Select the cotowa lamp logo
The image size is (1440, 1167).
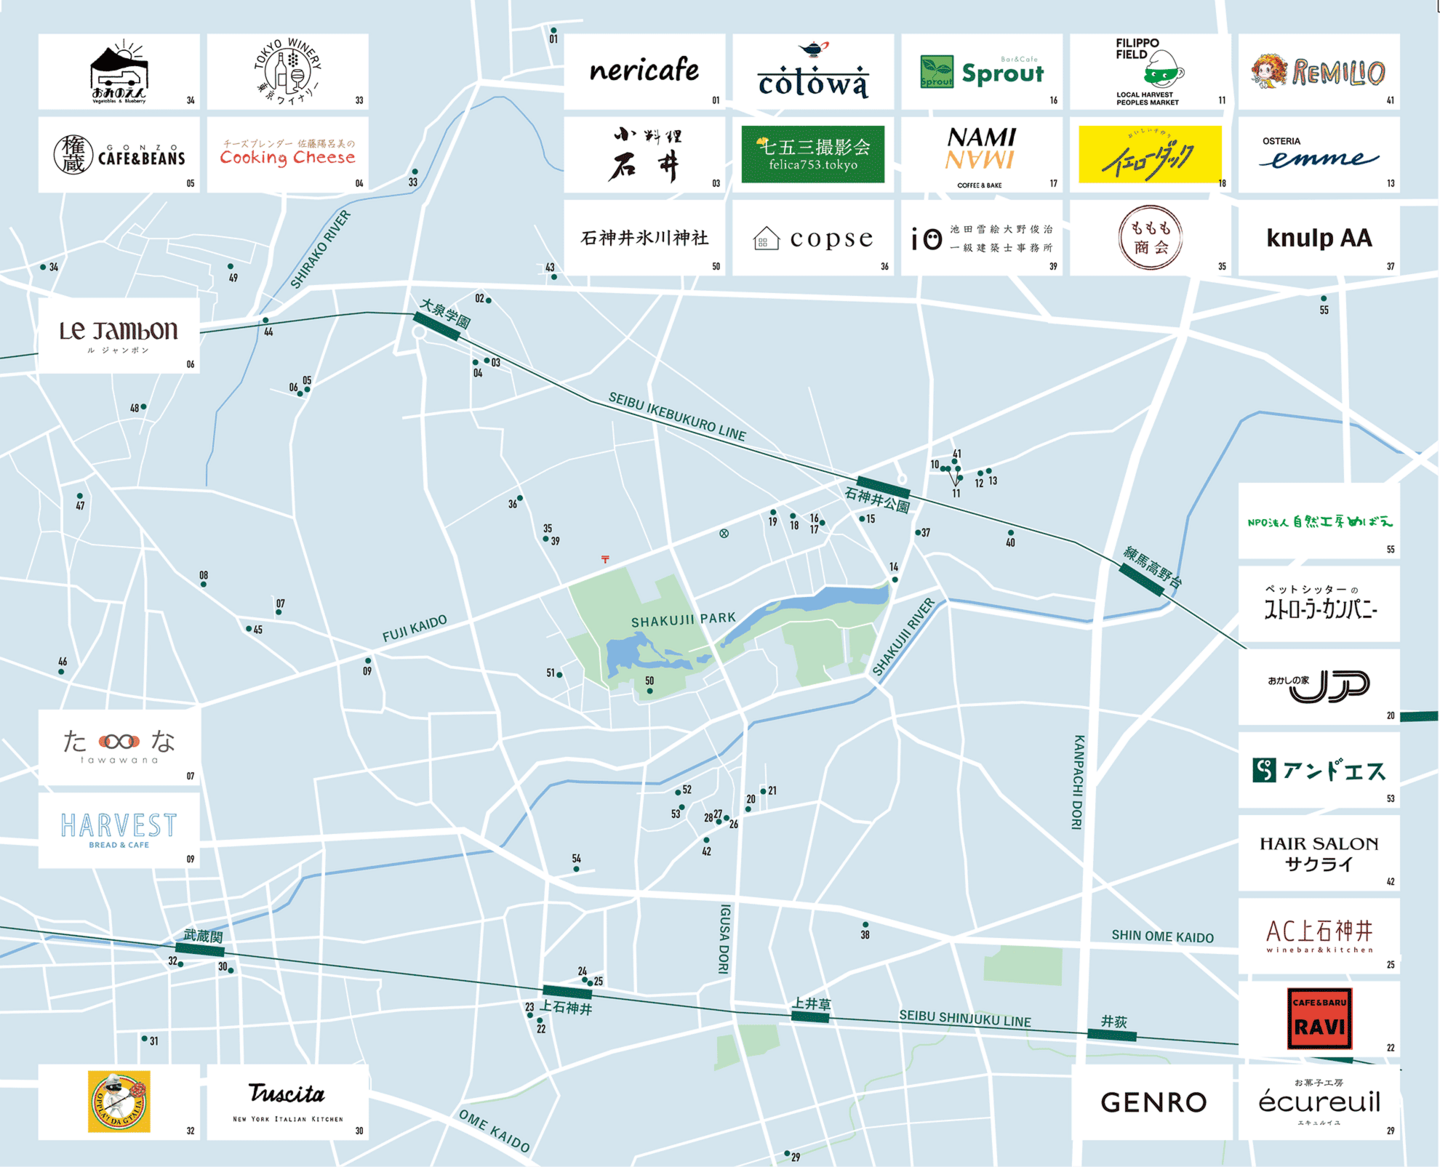[813, 72]
